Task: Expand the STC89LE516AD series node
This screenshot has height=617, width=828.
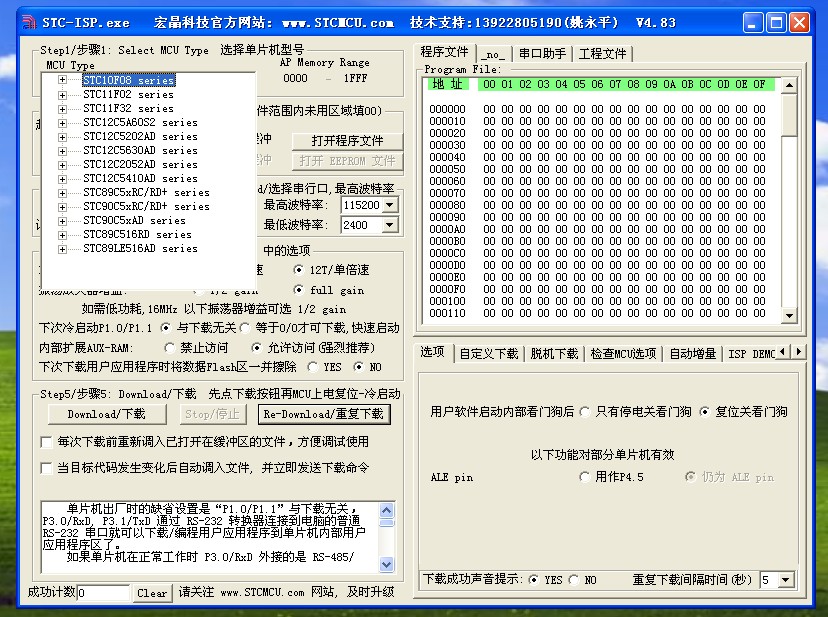Action: pos(62,249)
